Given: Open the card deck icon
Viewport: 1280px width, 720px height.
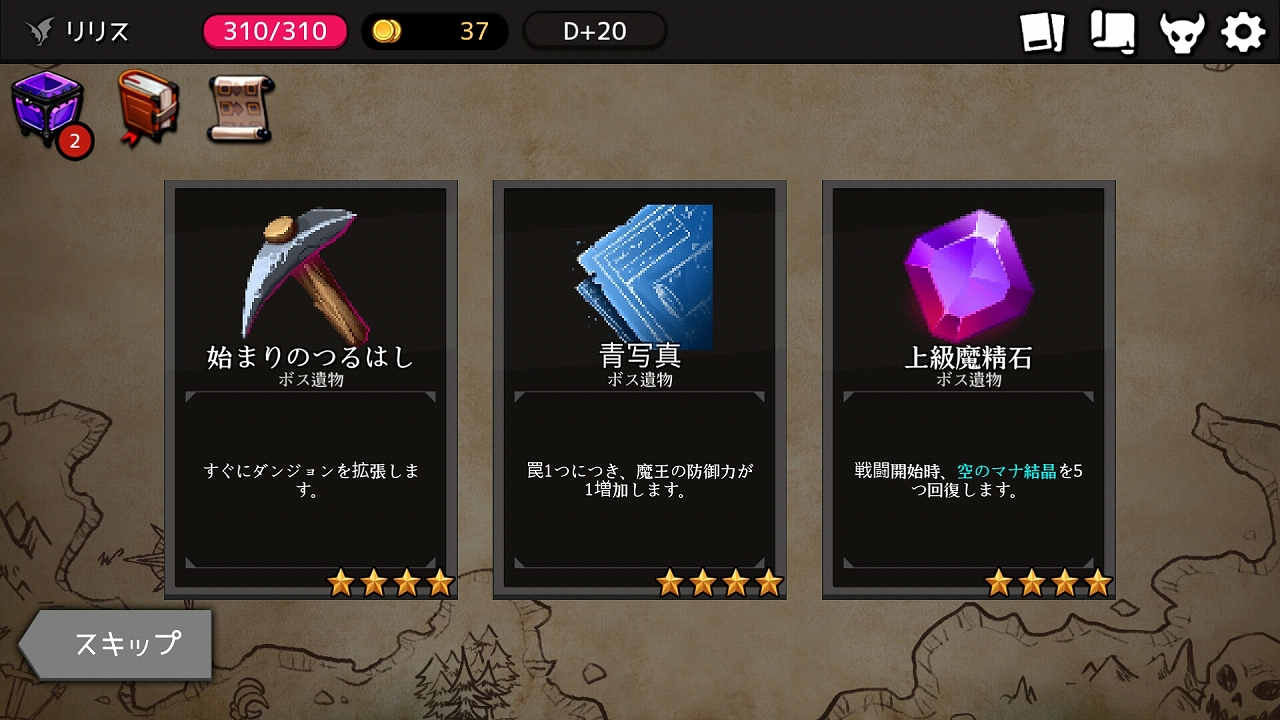Looking at the screenshot, I should tap(1044, 32).
